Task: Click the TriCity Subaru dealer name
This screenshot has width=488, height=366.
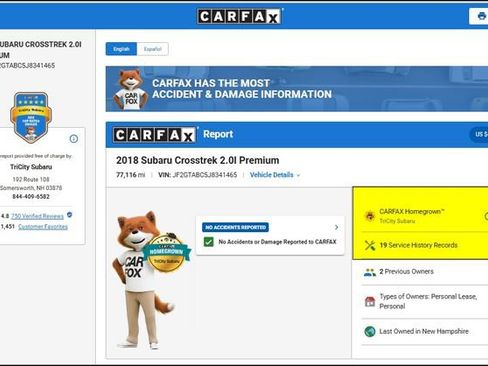Action: pos(31,167)
